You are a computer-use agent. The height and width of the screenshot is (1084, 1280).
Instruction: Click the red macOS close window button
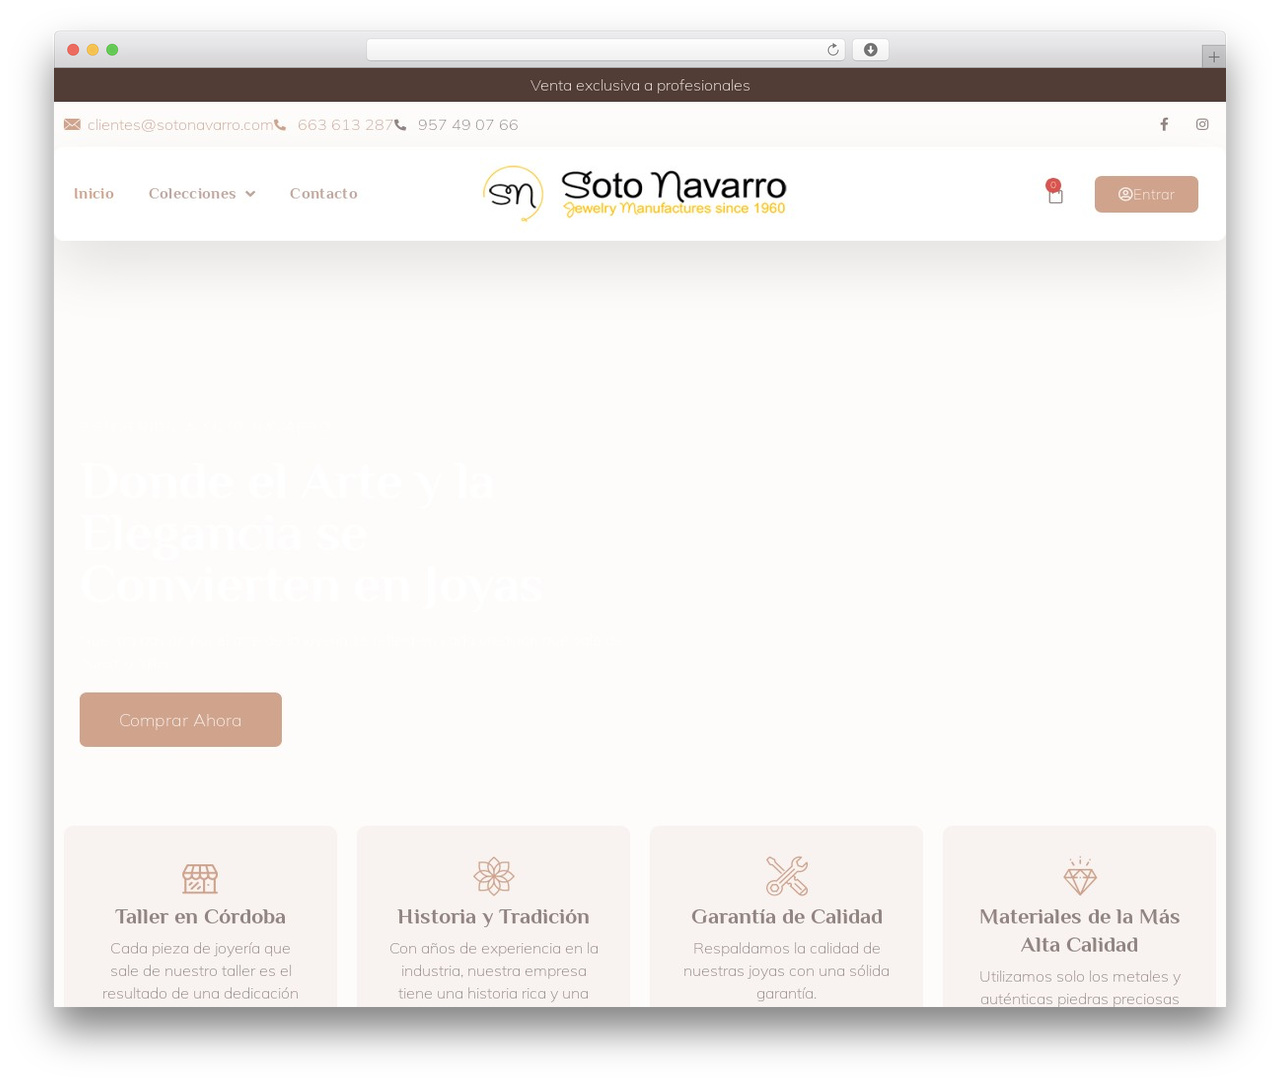coord(73,50)
